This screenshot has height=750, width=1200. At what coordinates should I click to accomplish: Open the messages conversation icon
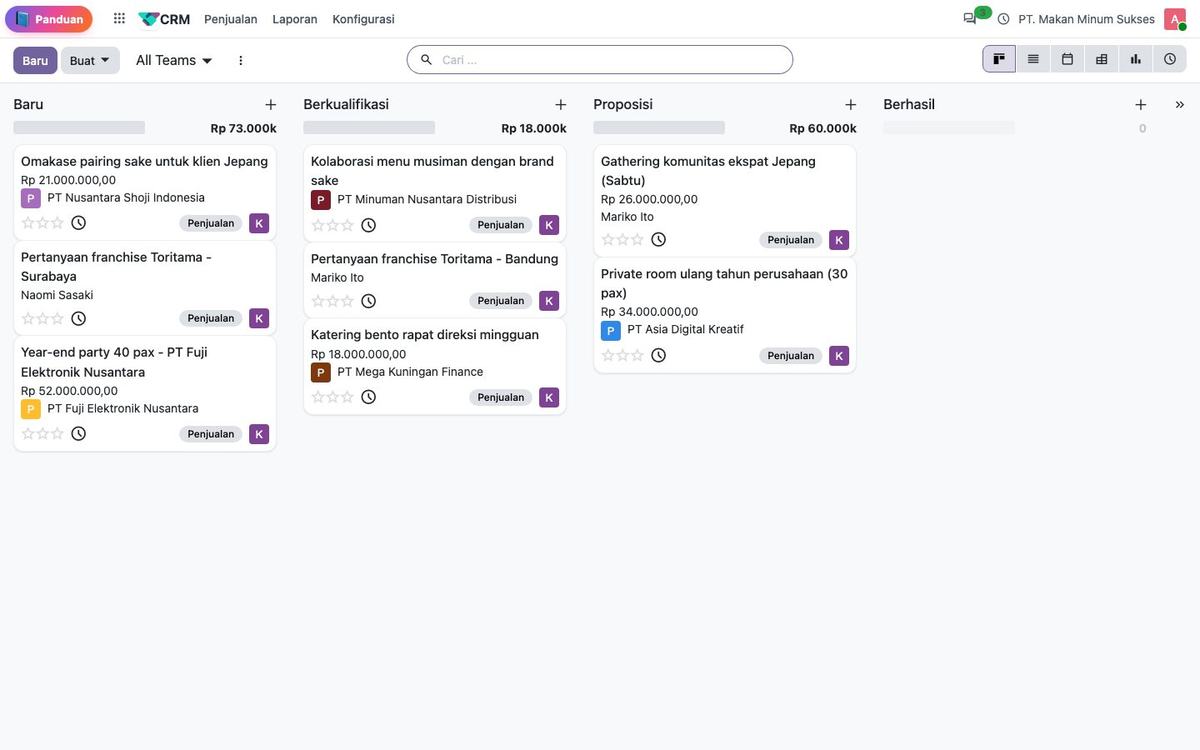point(970,19)
